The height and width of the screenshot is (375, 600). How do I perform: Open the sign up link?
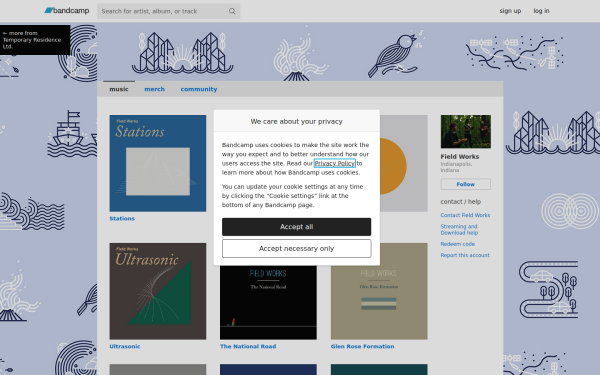(510, 11)
